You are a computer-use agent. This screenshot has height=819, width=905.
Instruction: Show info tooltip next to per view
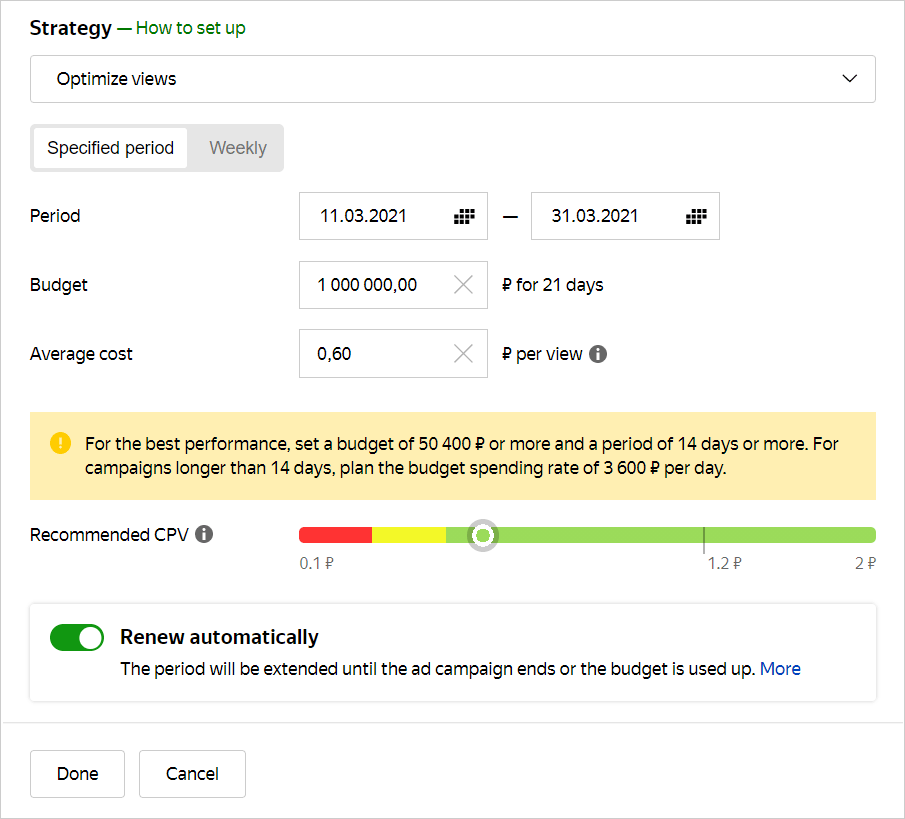(x=598, y=354)
